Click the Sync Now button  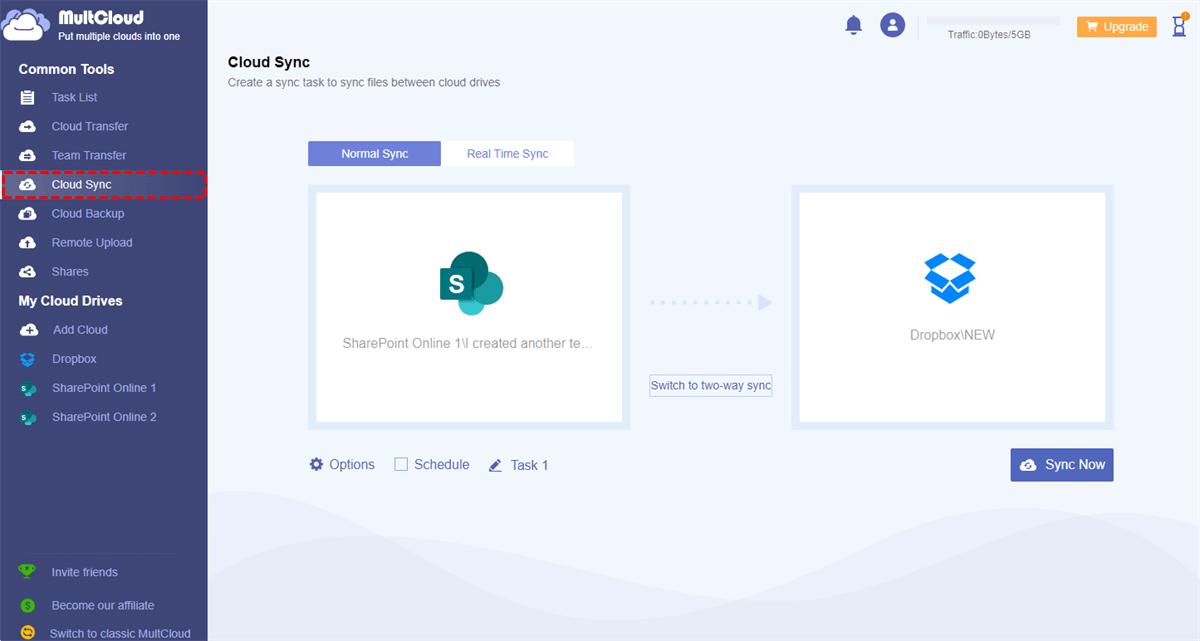[x=1062, y=465]
